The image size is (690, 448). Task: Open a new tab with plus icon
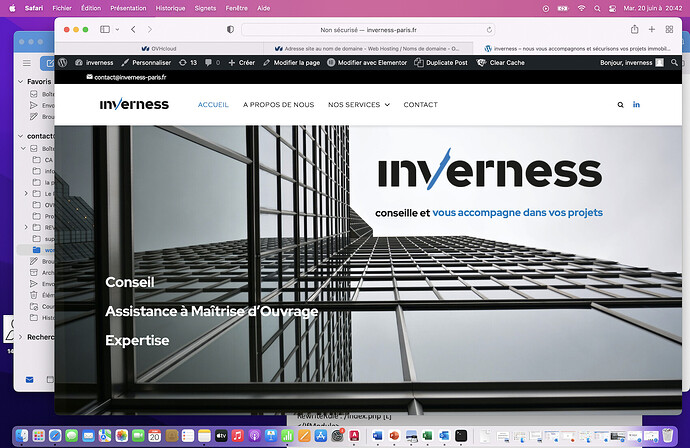(x=652, y=29)
